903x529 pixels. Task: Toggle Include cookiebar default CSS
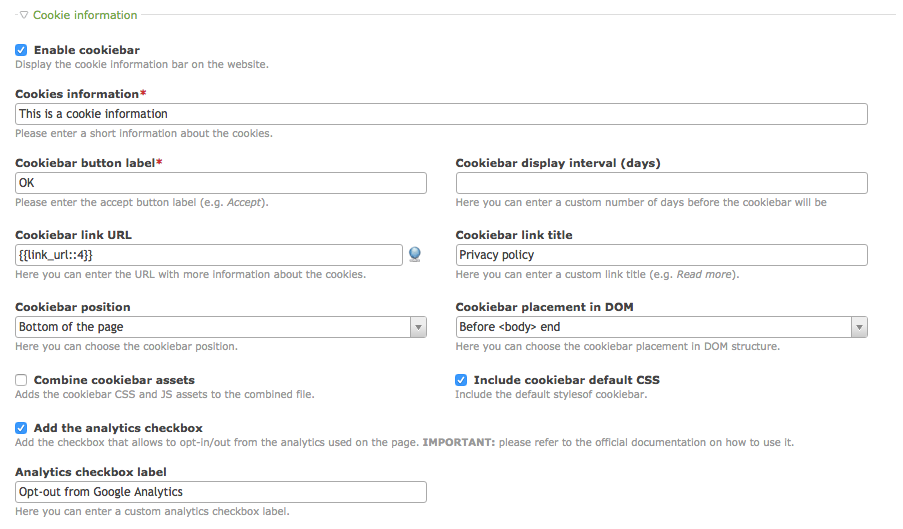(x=461, y=380)
